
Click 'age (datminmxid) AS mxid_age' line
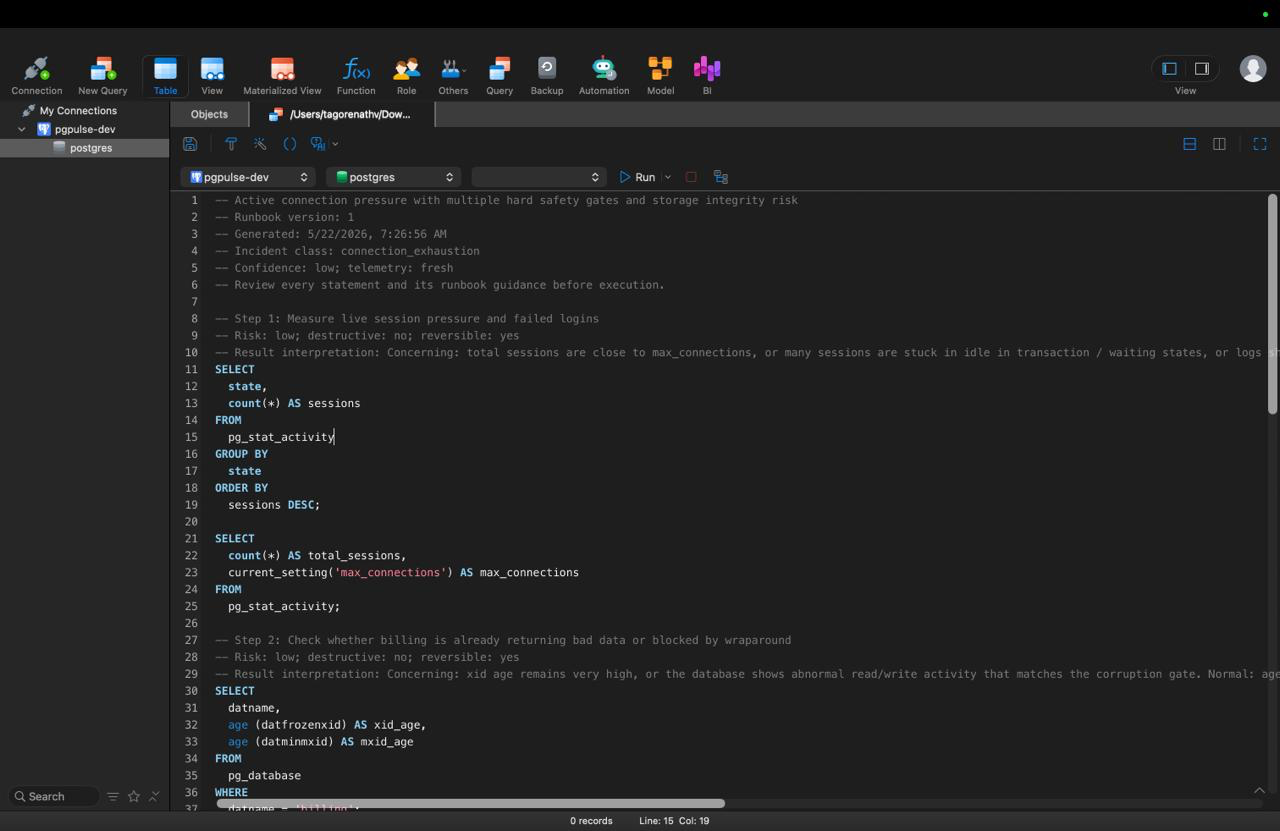pos(320,742)
